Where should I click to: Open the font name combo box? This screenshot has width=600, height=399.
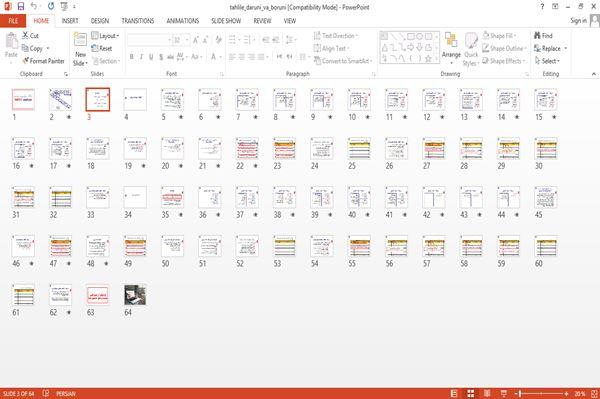click(x=149, y=40)
